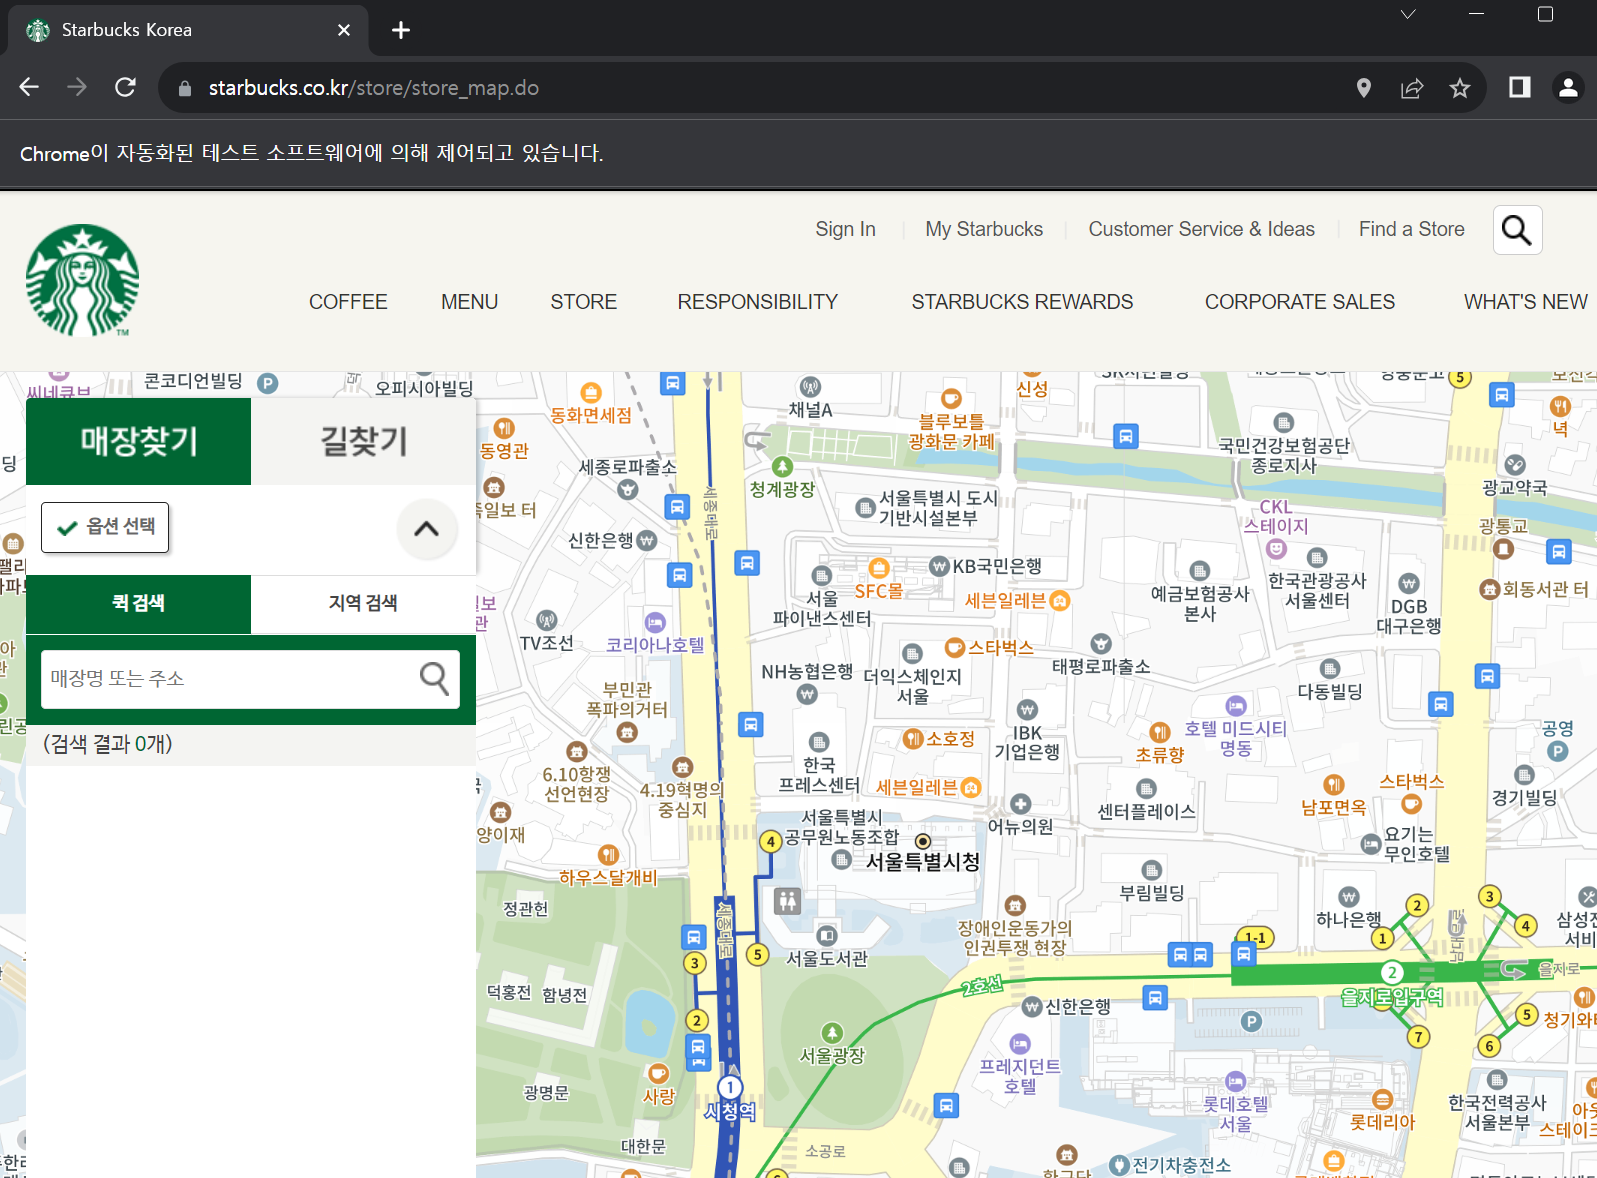The height and width of the screenshot is (1178, 1597).
Task: Switch to the 매장찾기 tab
Action: point(138,441)
